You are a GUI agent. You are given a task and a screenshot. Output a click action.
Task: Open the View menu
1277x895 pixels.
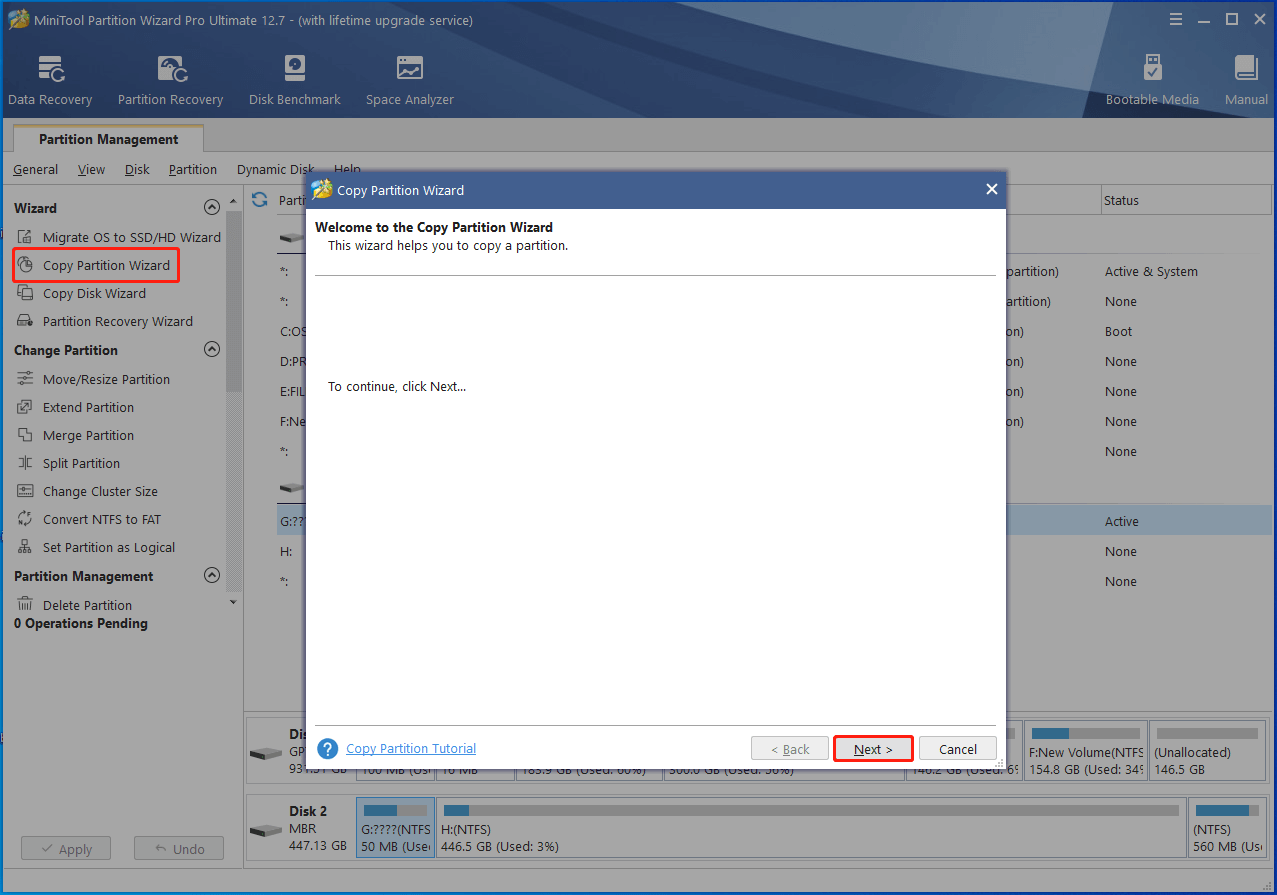click(91, 169)
